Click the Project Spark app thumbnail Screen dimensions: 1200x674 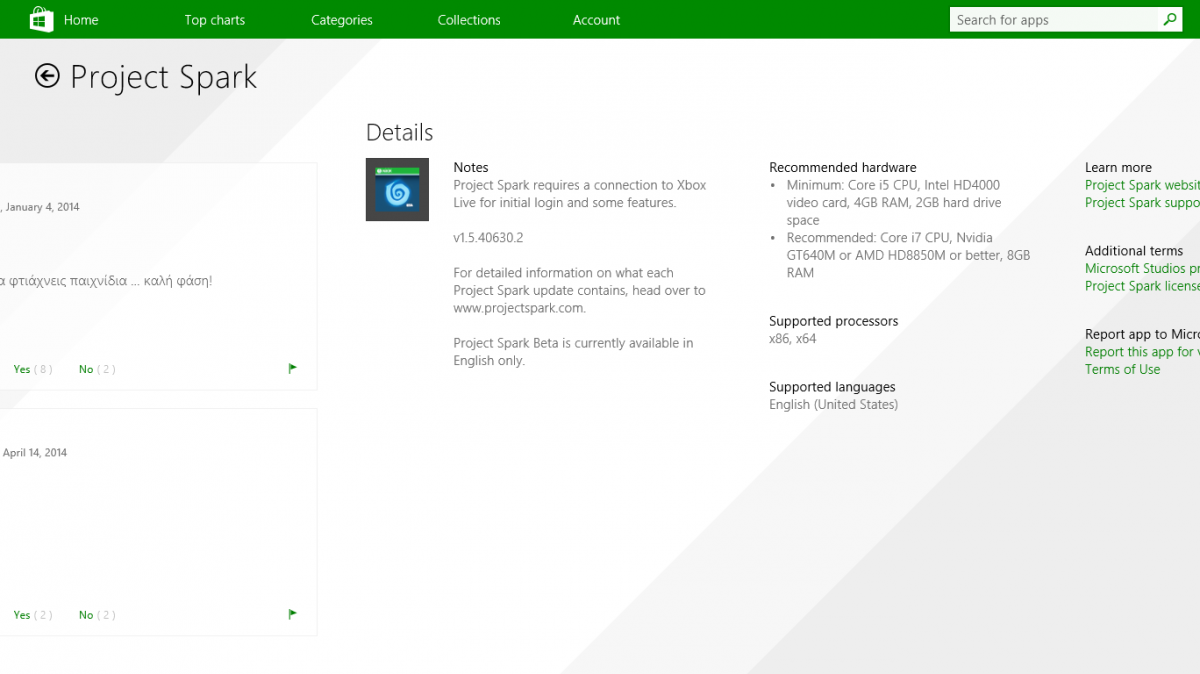(x=397, y=189)
